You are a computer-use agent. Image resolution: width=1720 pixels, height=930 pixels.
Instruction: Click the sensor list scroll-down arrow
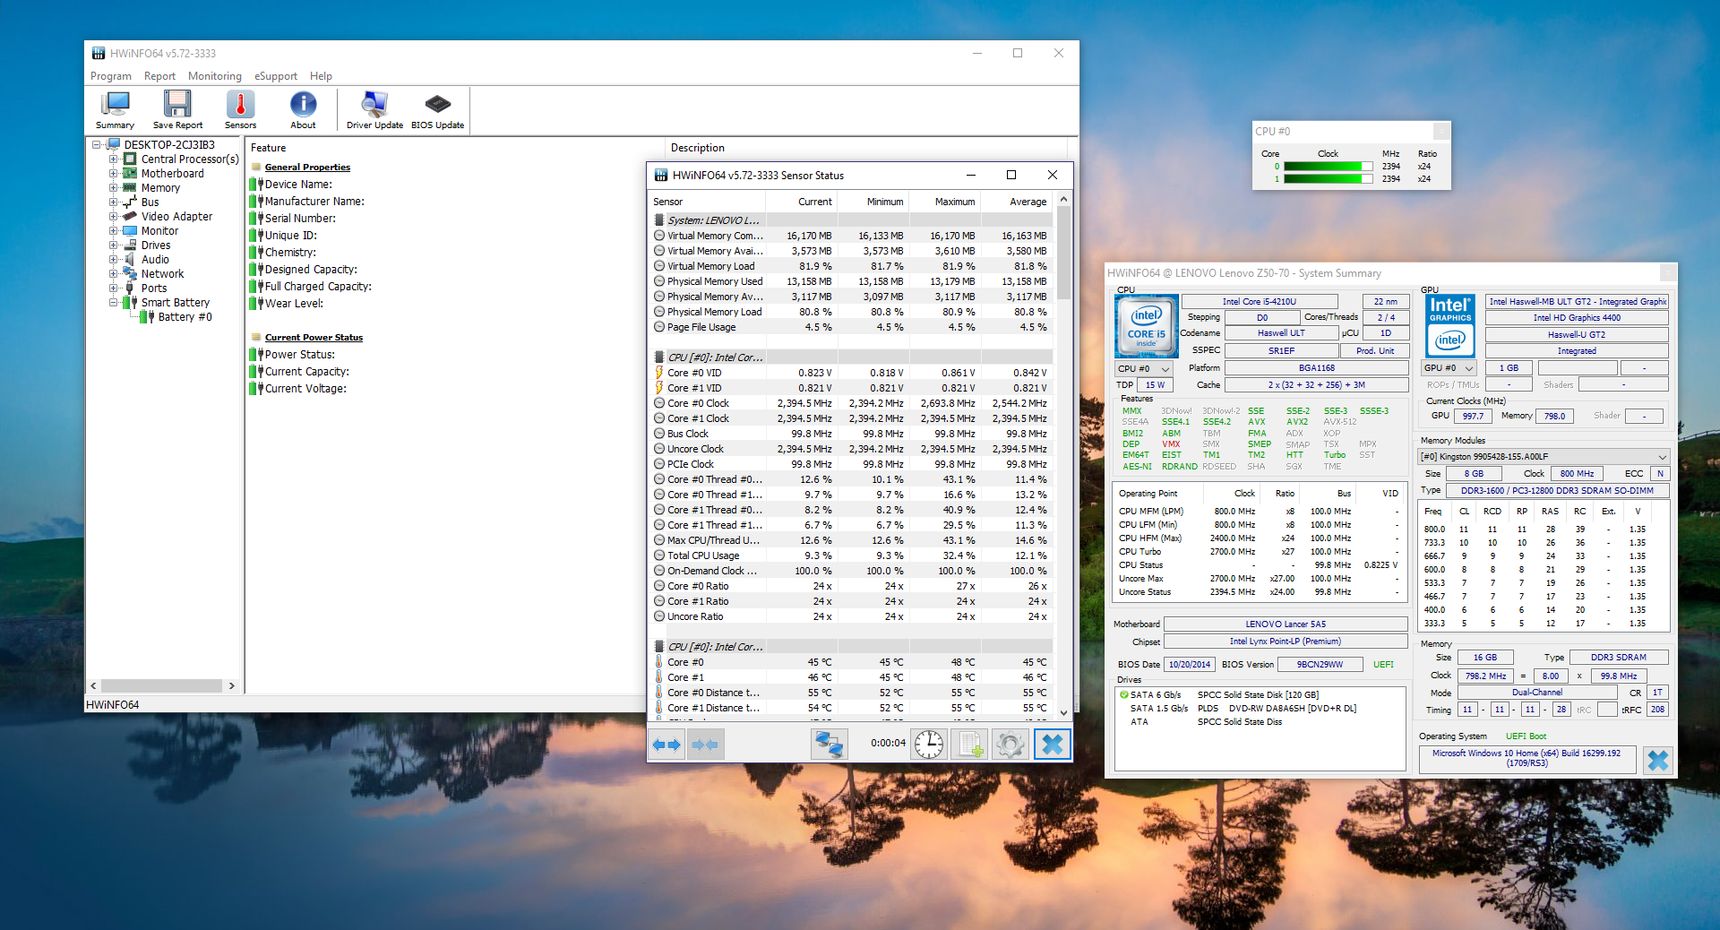point(1063,712)
